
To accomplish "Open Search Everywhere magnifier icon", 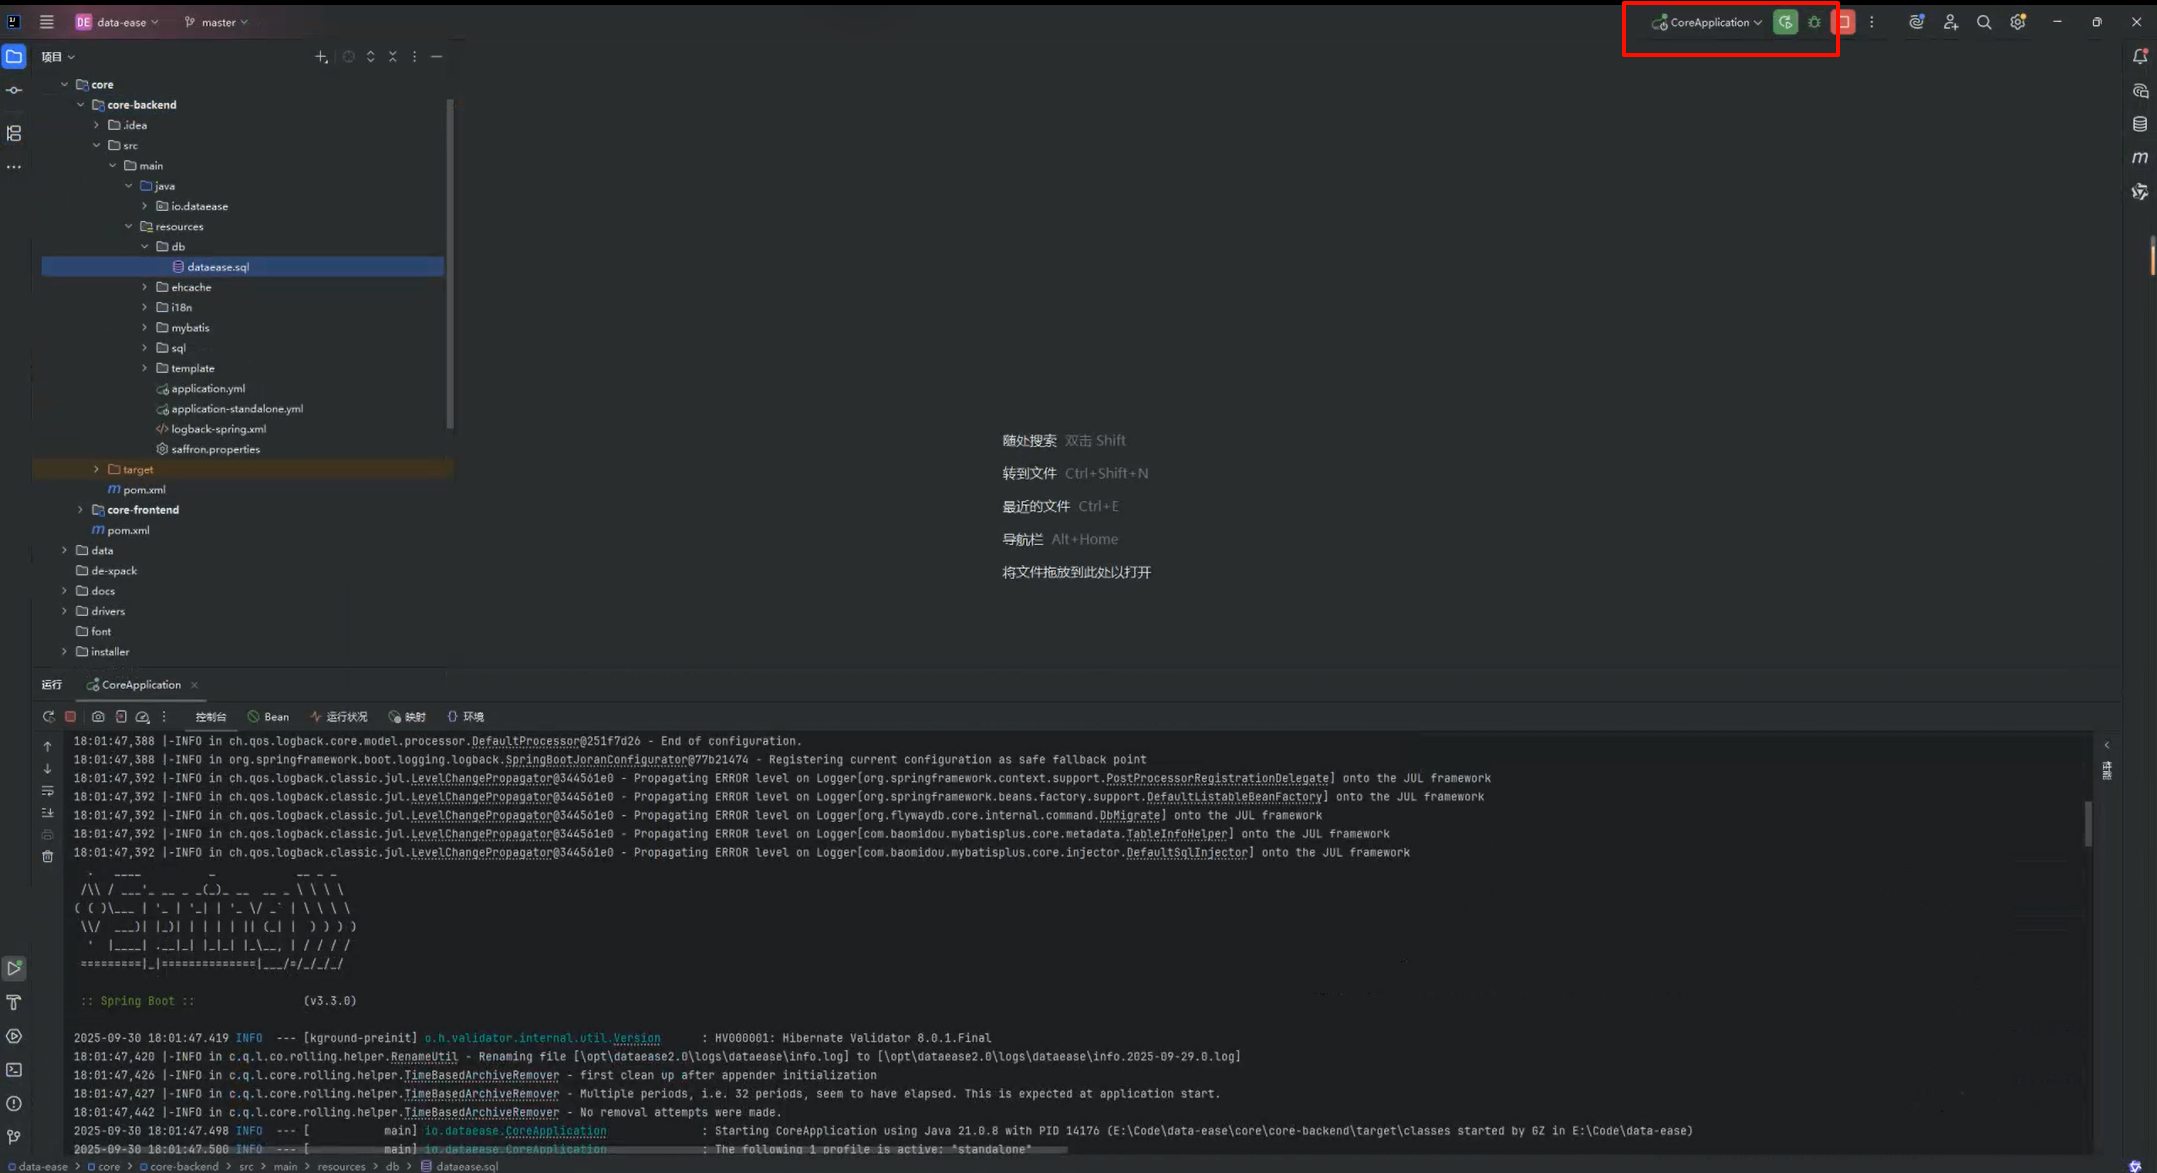I will 1984,22.
